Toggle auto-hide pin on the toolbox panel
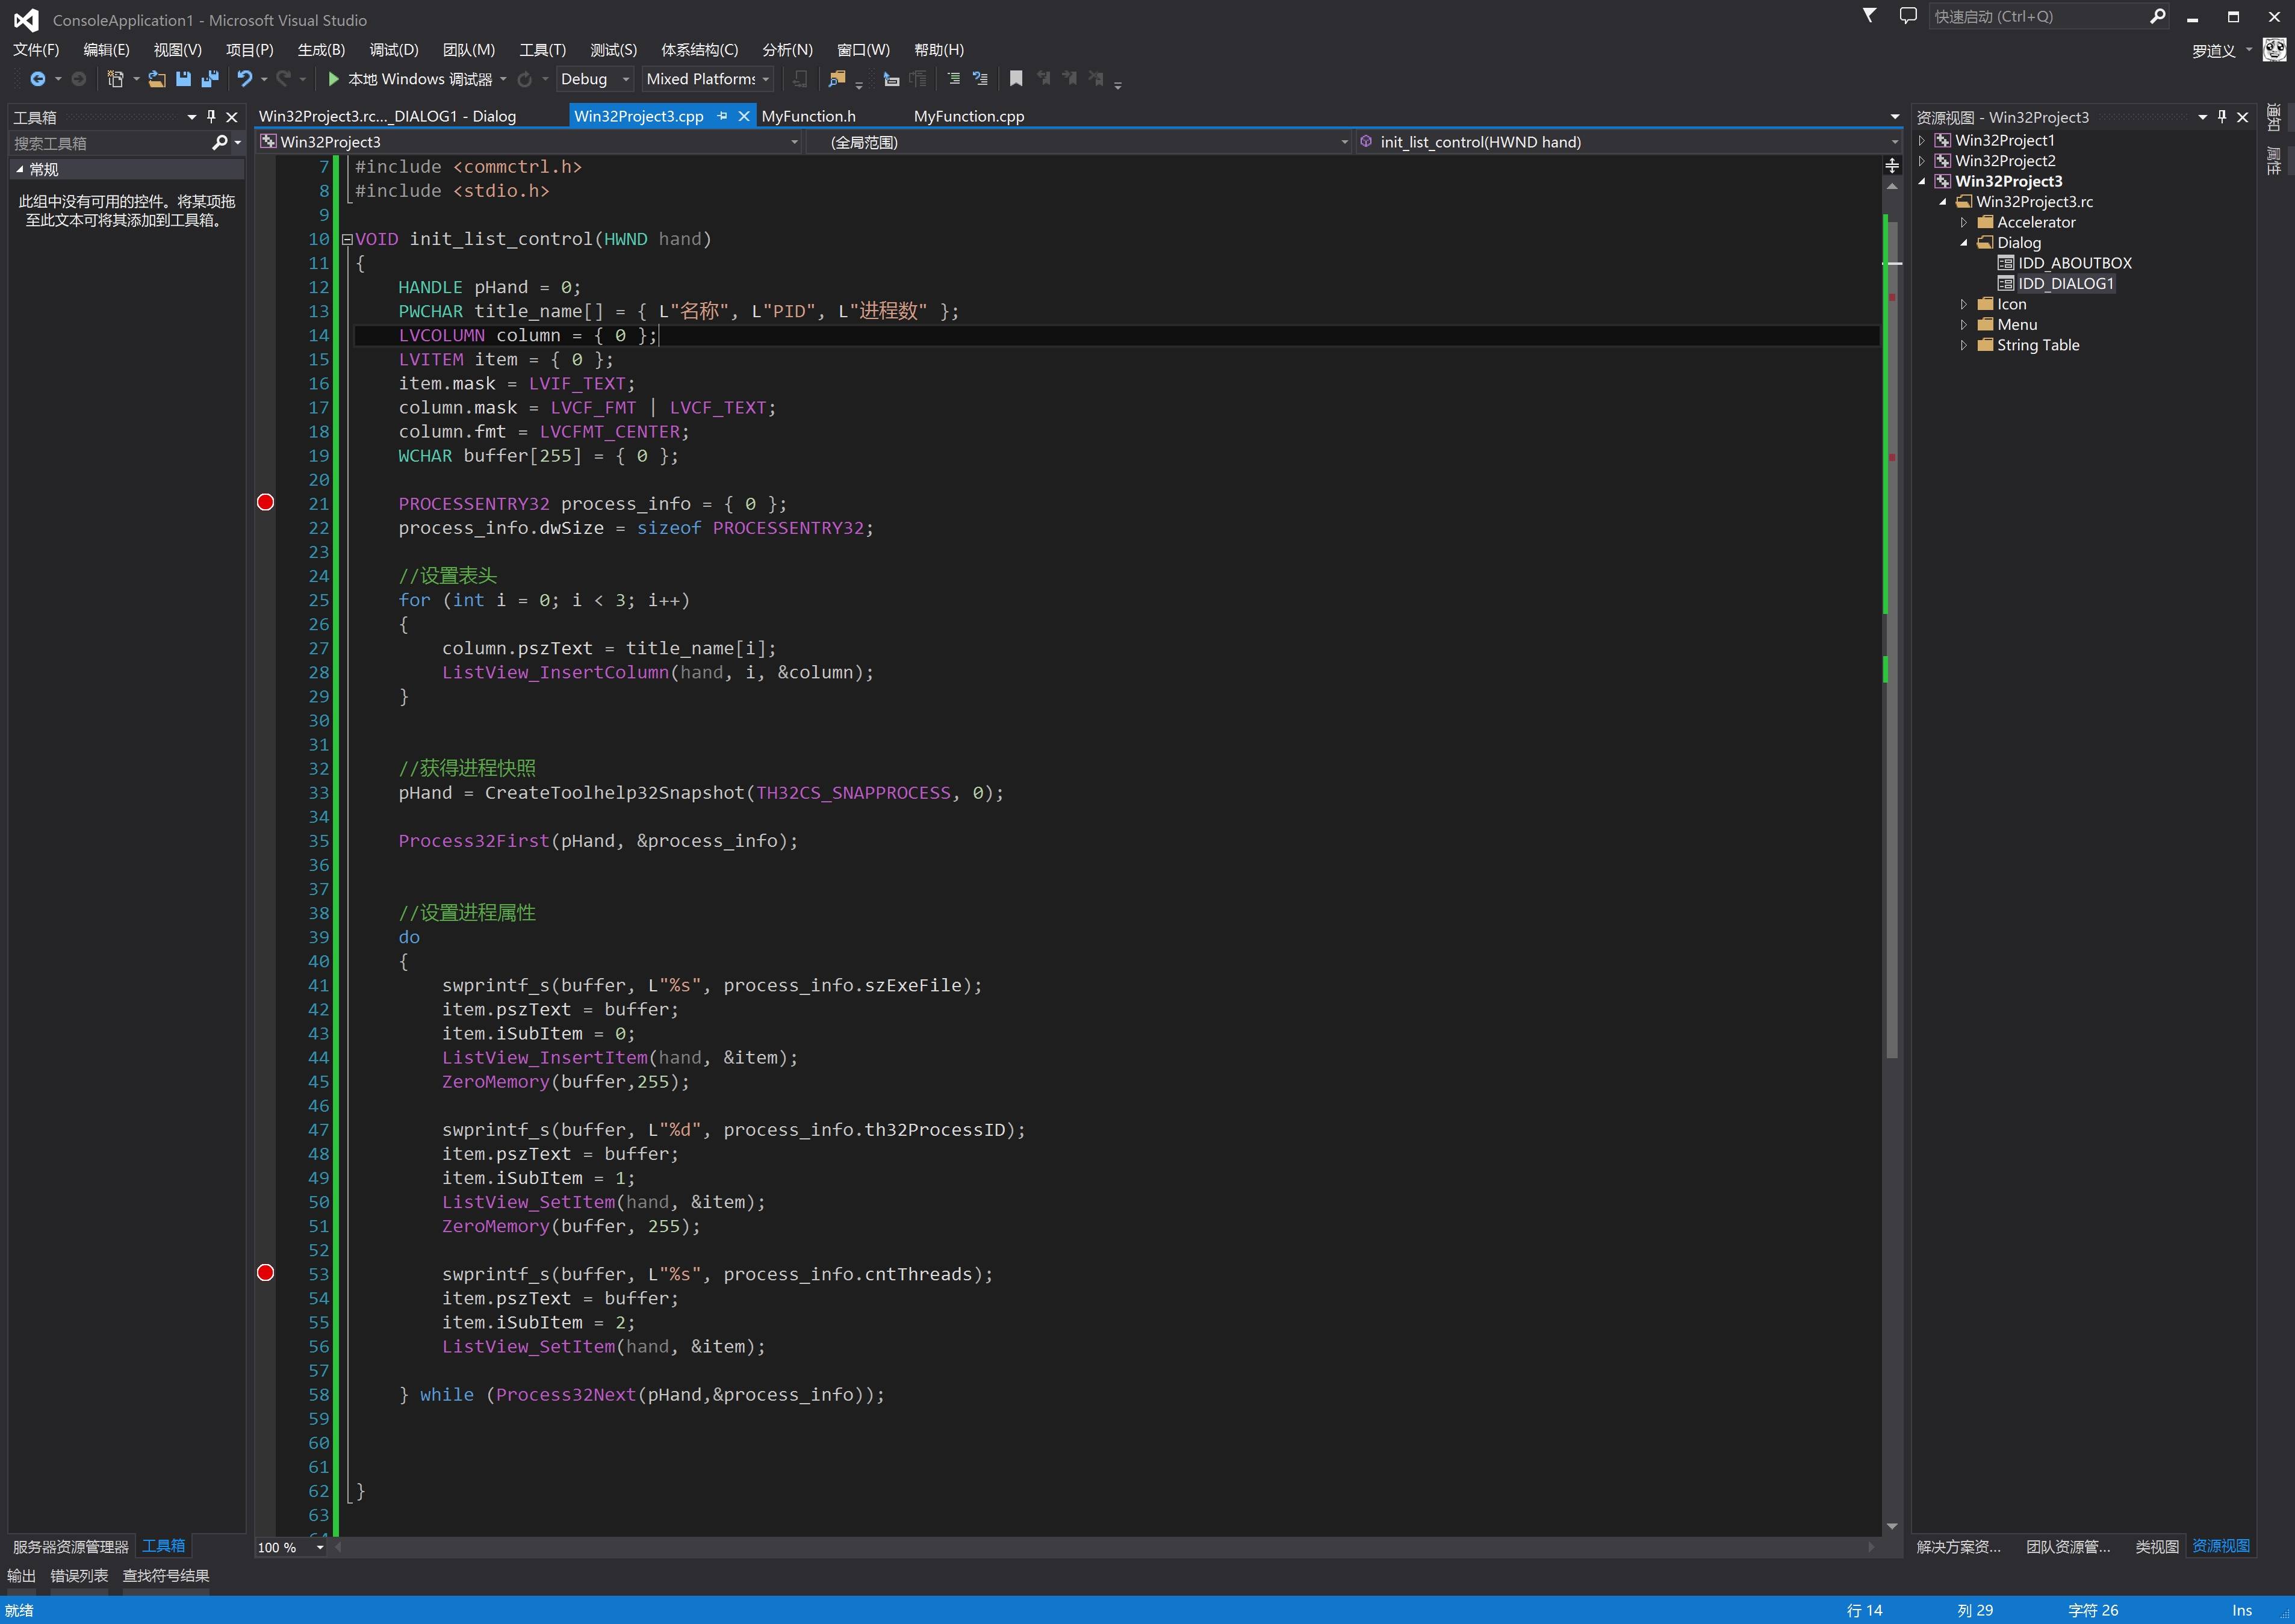 click(211, 117)
